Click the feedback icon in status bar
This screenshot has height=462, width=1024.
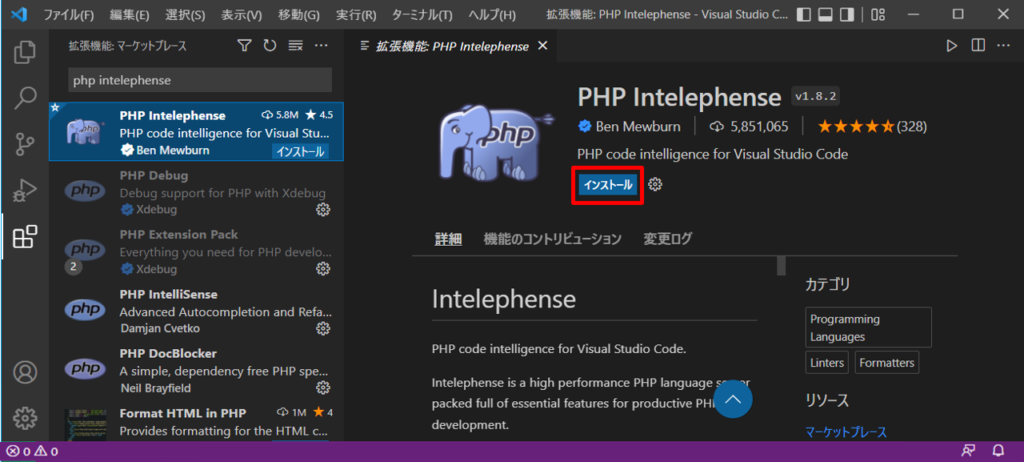968,451
